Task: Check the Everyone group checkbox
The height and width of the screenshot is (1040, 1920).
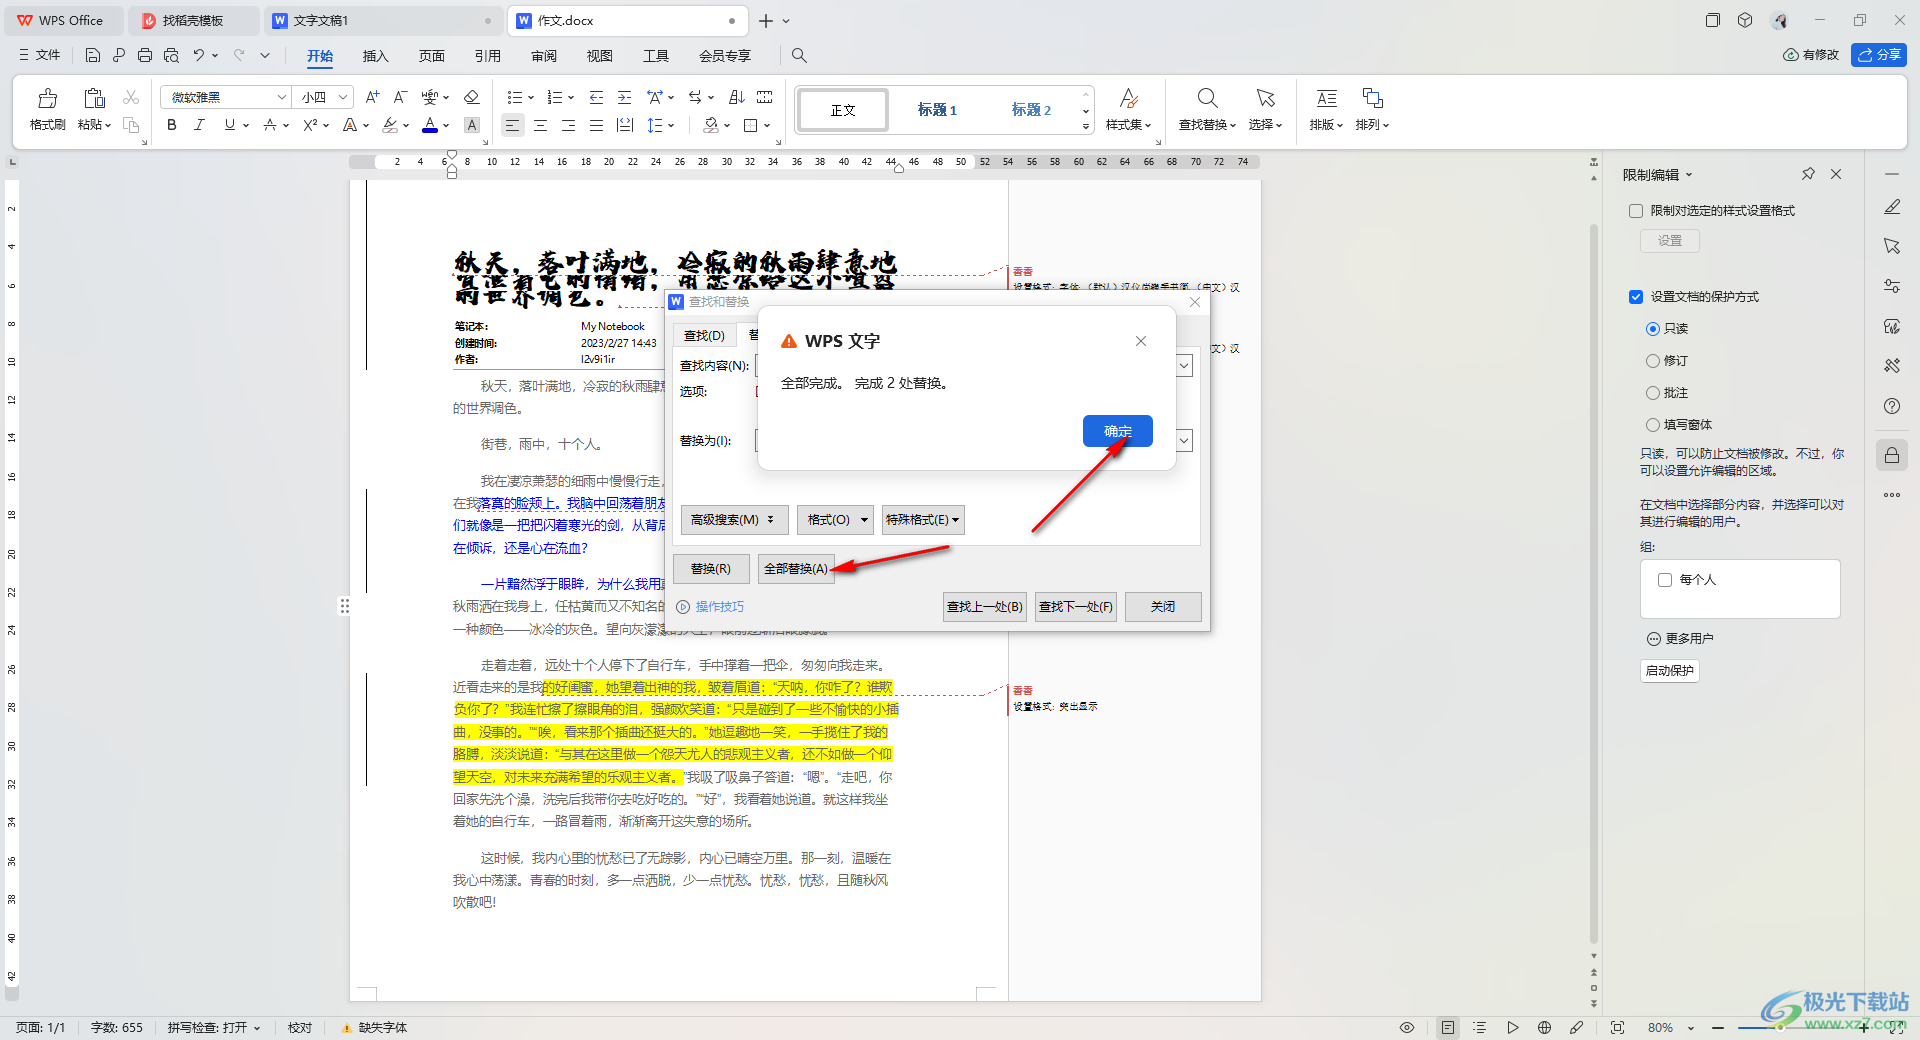Action: click(x=1665, y=580)
